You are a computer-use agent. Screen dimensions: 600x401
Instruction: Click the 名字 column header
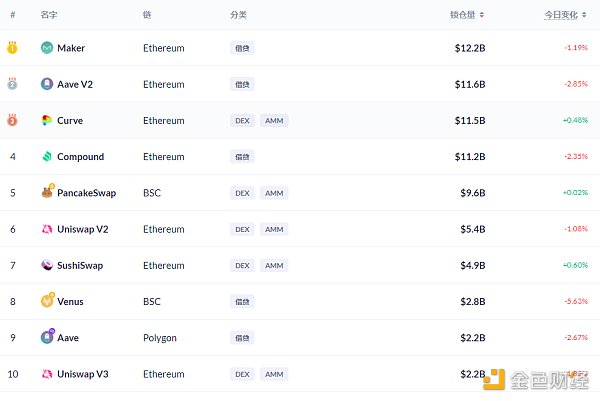coord(49,15)
